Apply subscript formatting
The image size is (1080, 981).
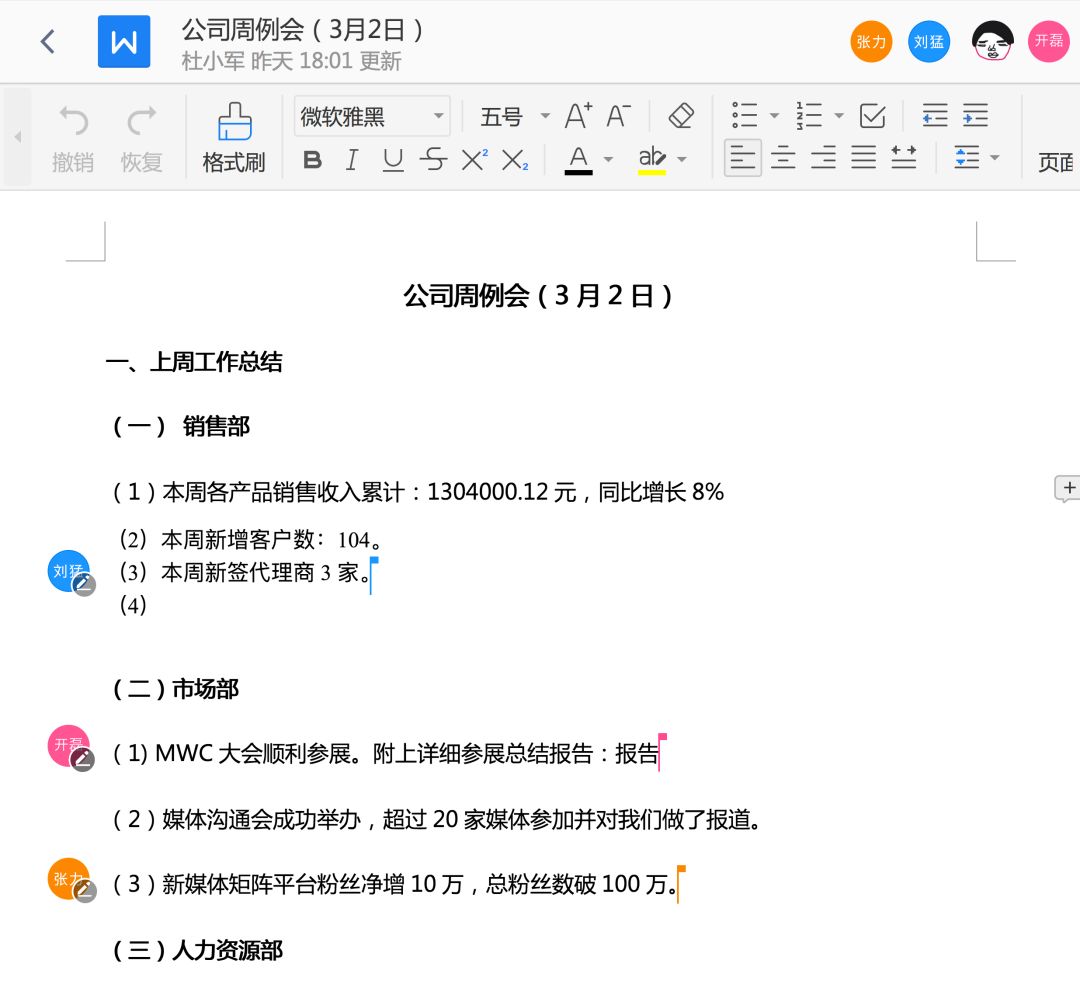[515, 159]
